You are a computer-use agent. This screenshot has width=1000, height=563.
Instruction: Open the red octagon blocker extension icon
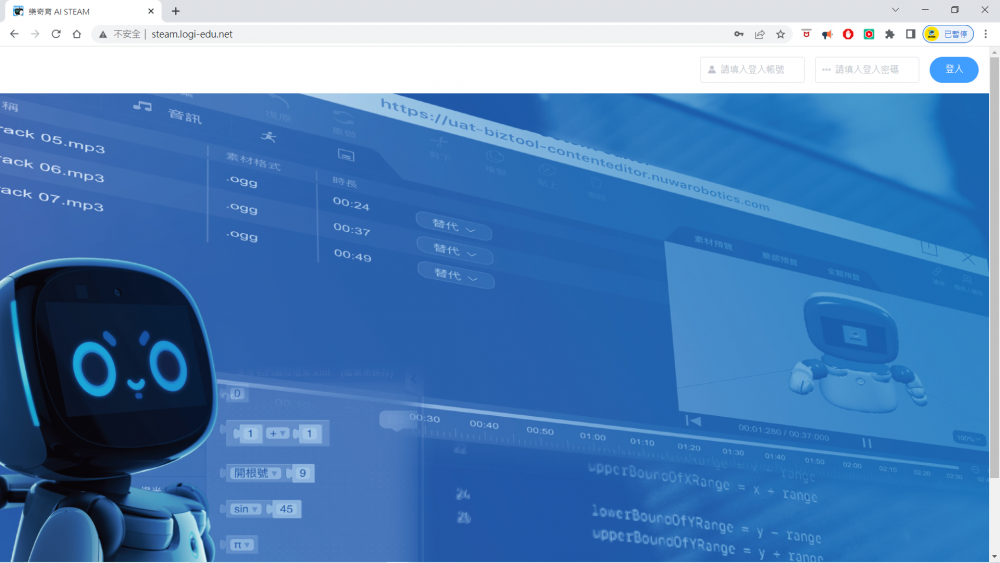[x=848, y=34]
